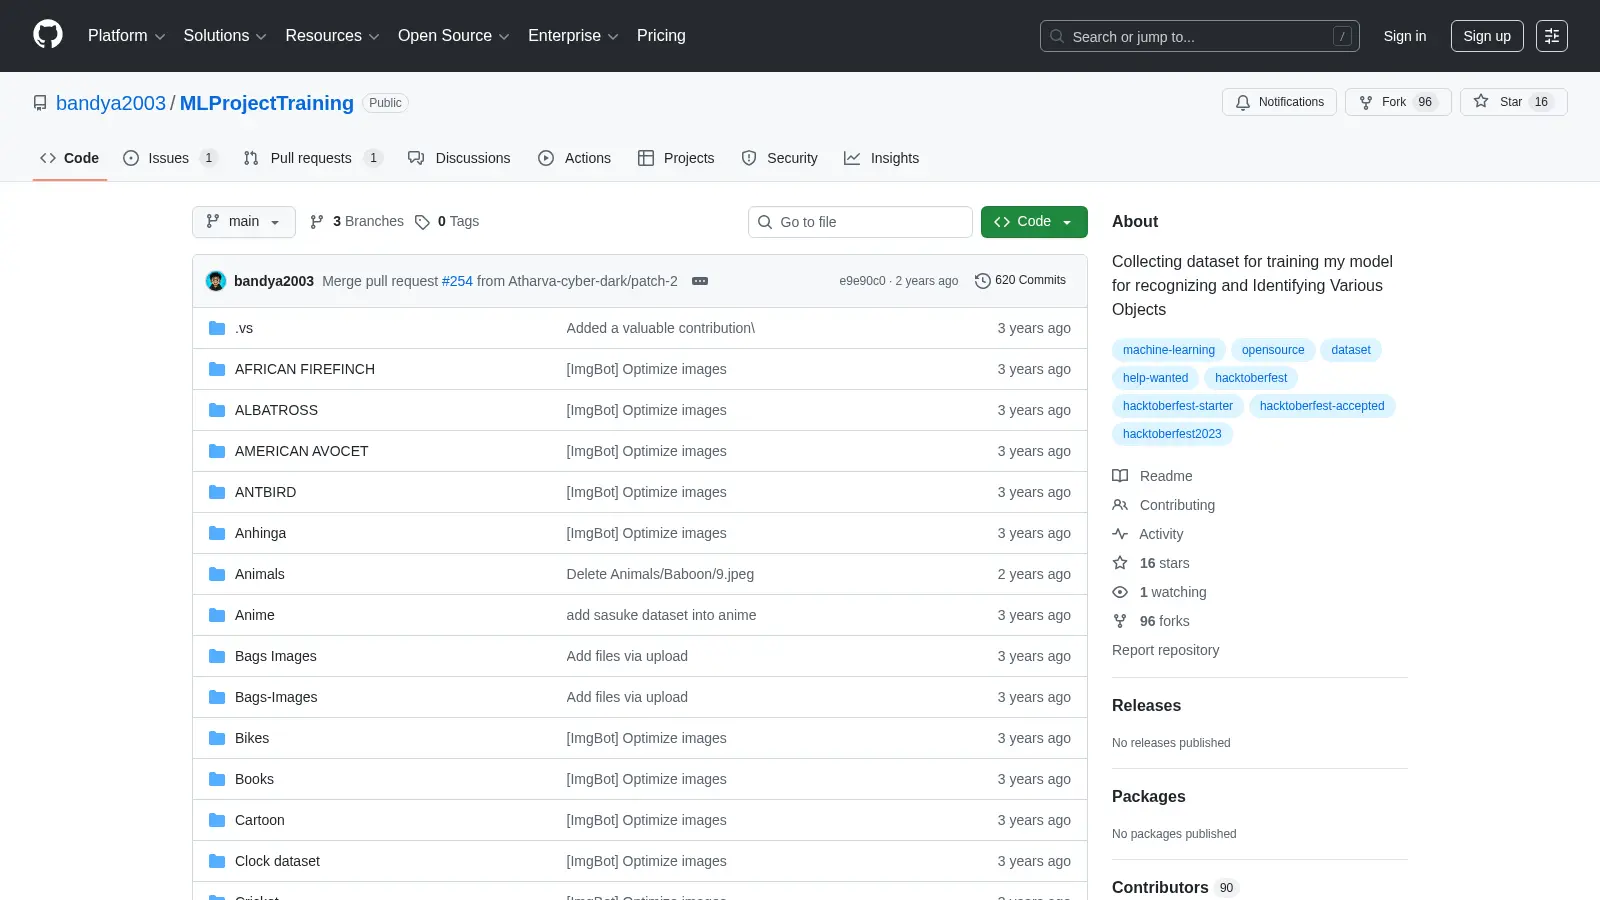1600x900 pixels.
Task: Click the Releases heading link
Action: 1146,706
